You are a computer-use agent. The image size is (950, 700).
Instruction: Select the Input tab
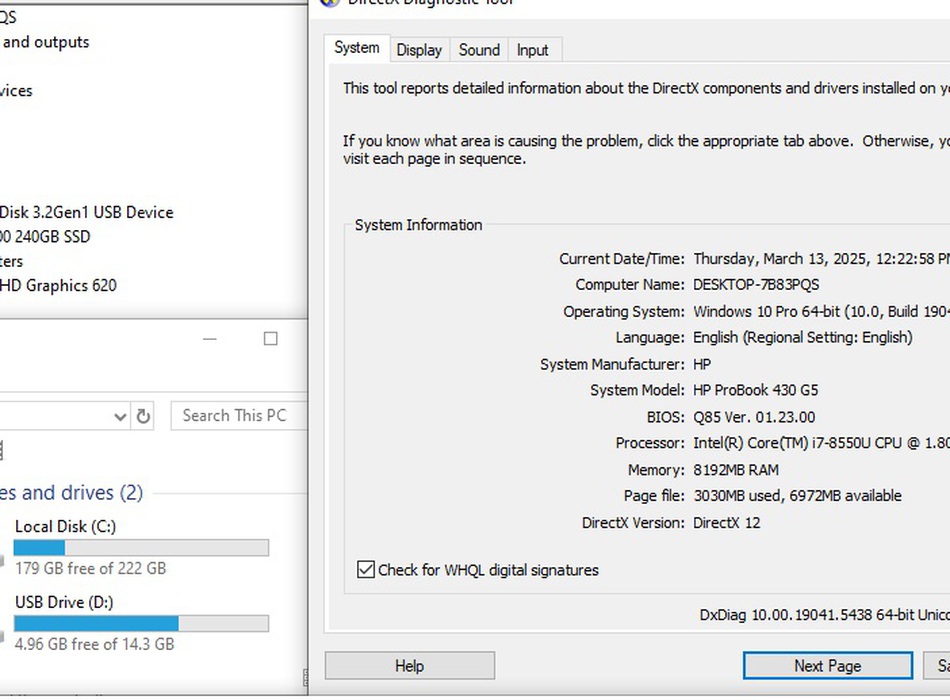tap(532, 50)
